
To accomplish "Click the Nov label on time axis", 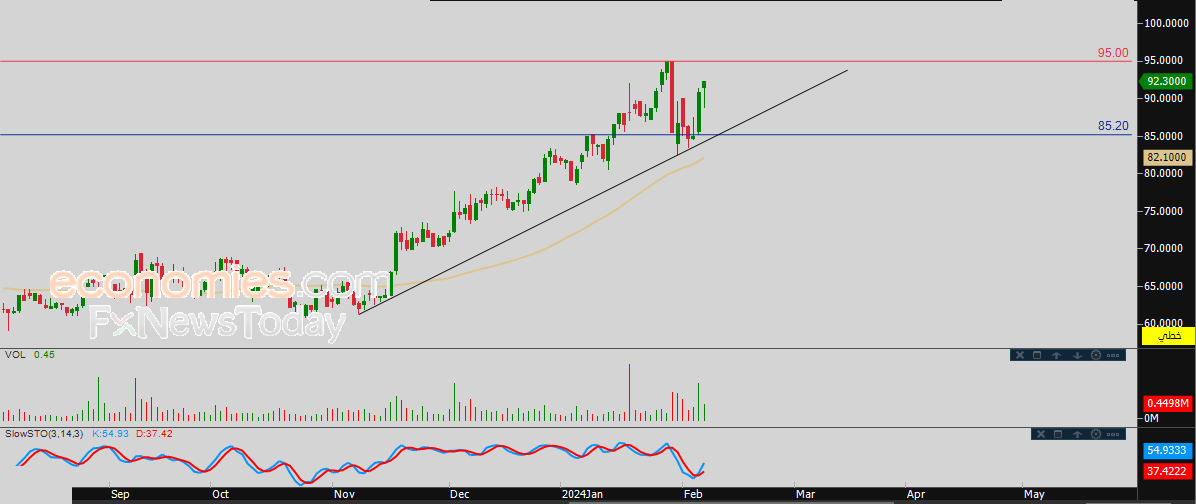I will coord(344,494).
